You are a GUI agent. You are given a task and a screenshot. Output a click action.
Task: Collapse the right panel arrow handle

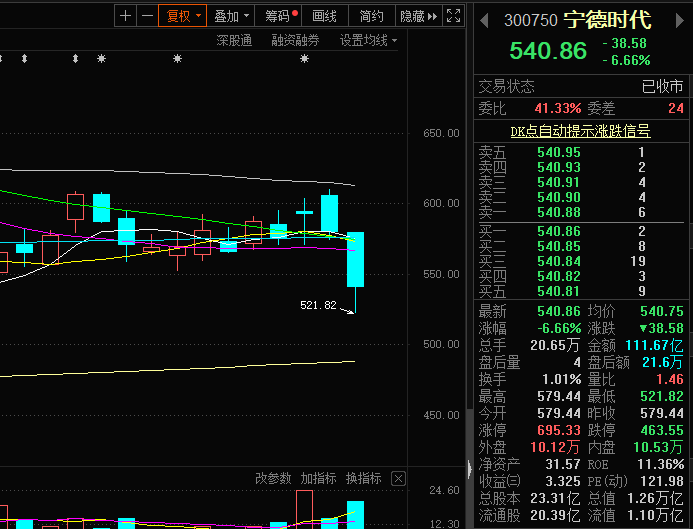469,469
